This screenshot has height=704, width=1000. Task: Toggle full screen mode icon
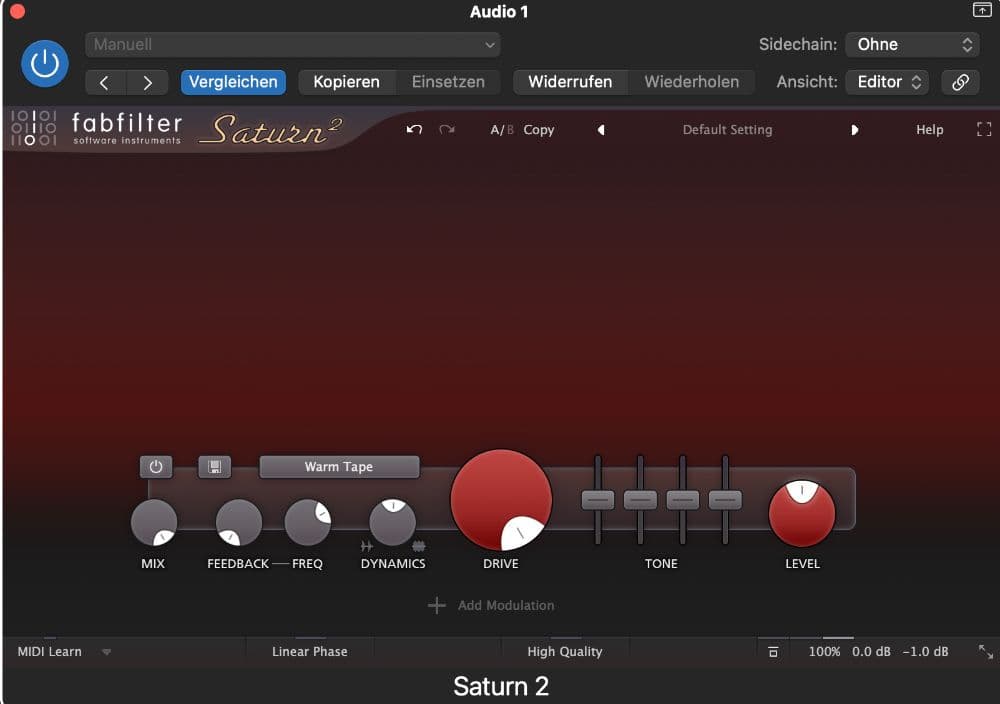[x=984, y=129]
